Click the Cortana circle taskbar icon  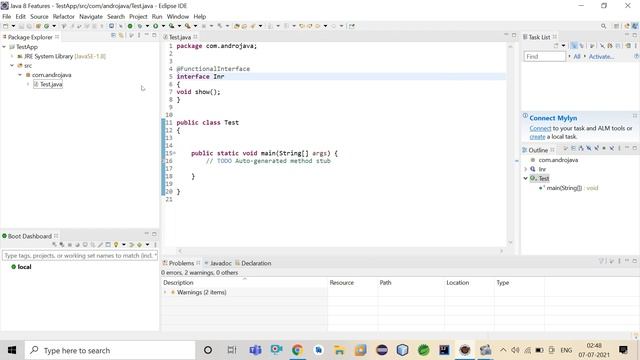208,350
